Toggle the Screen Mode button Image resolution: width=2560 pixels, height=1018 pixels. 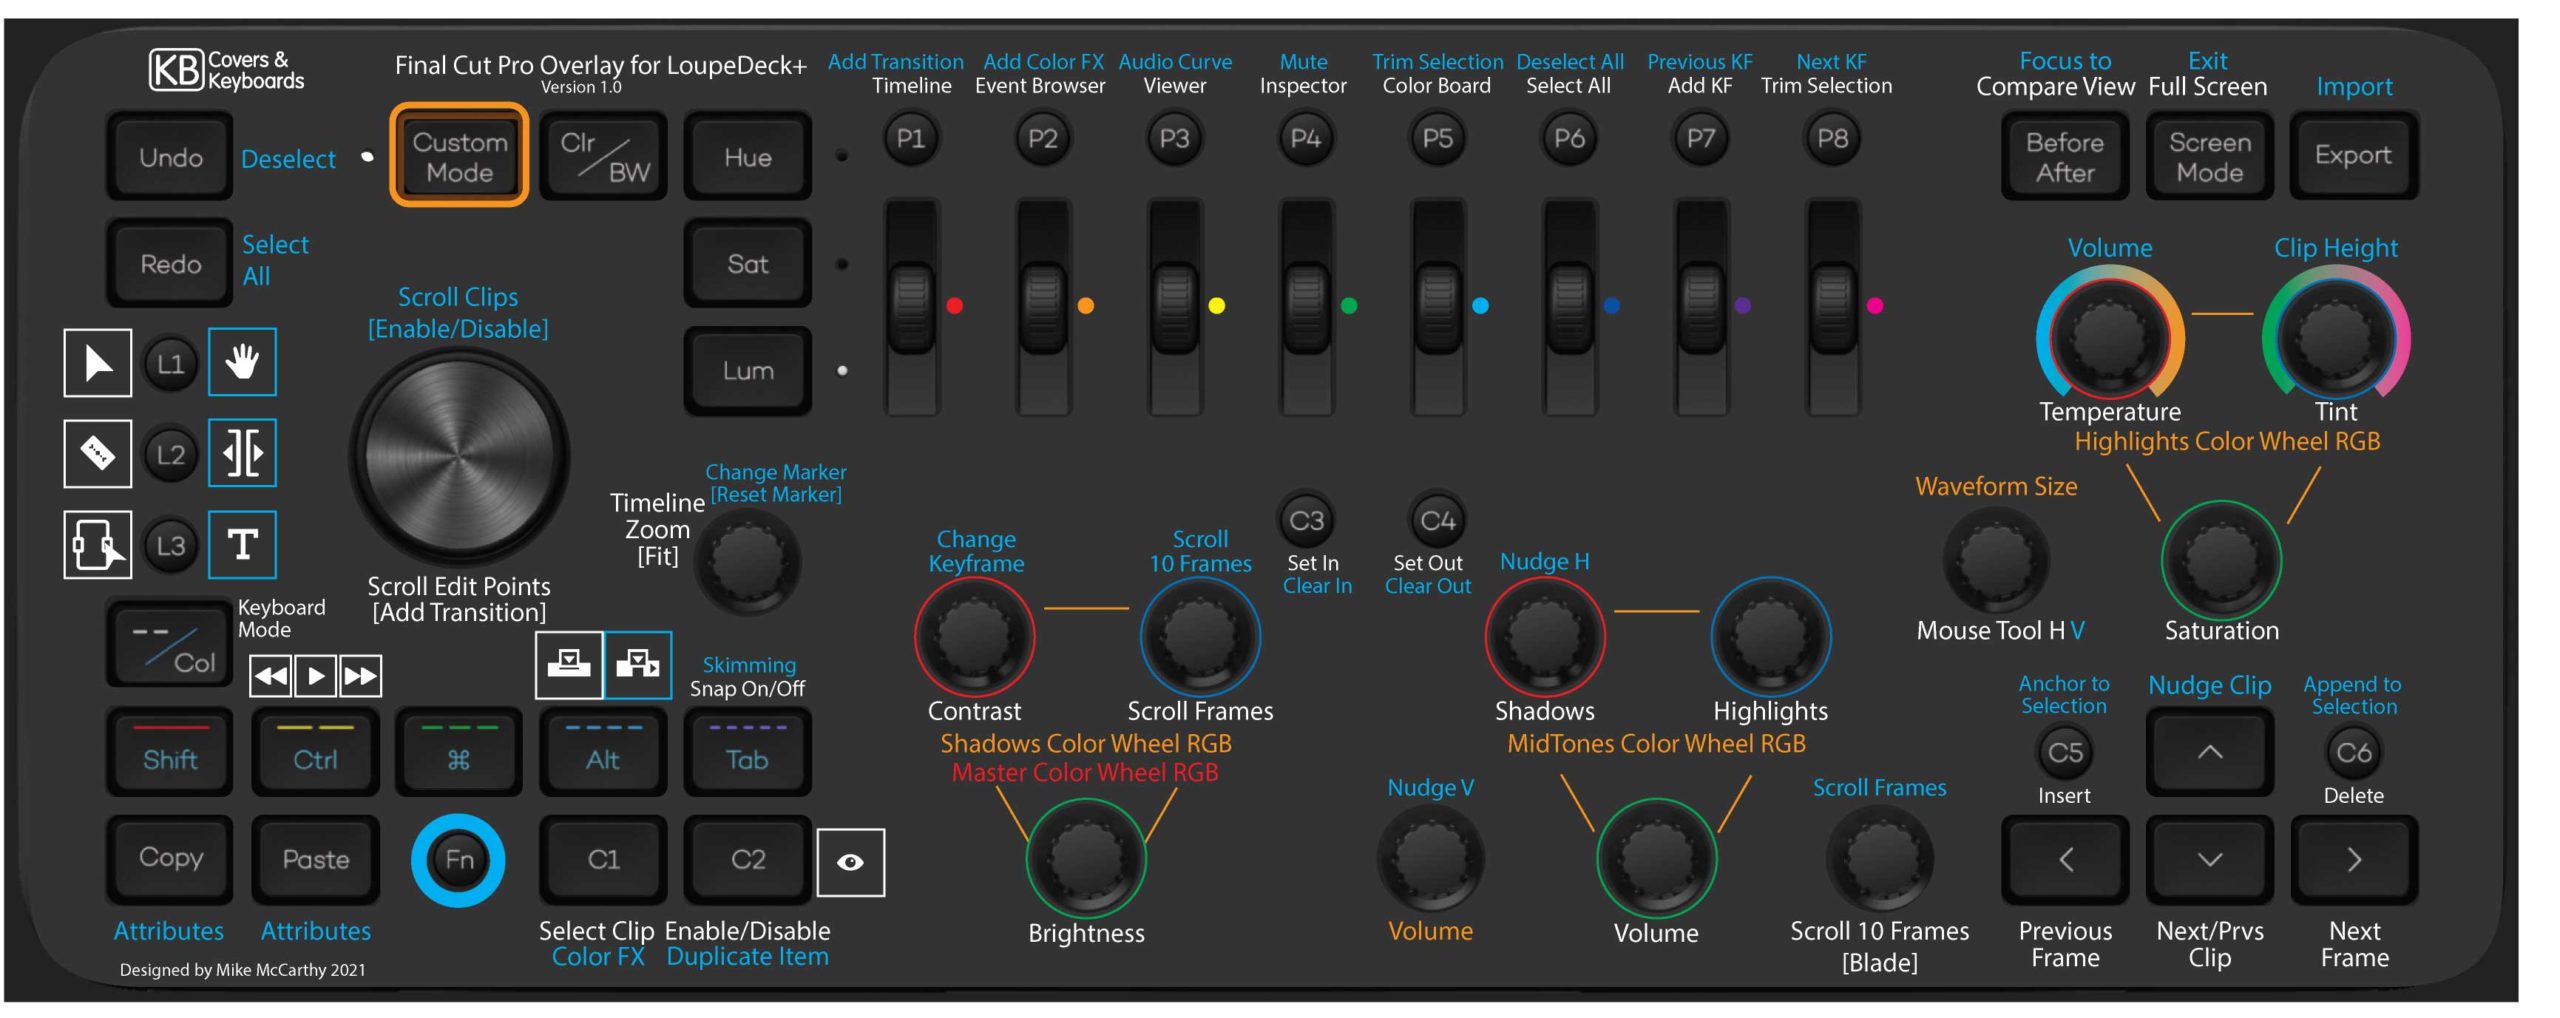(x=2210, y=157)
